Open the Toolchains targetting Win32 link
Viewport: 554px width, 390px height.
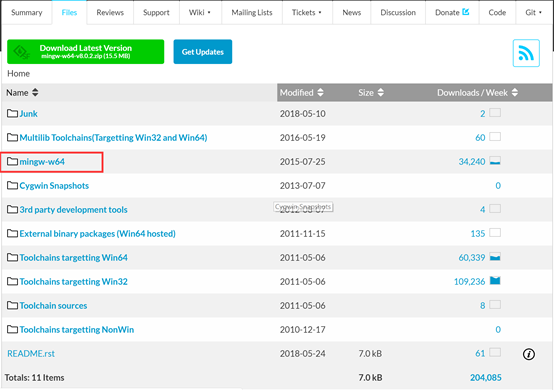coord(73,282)
